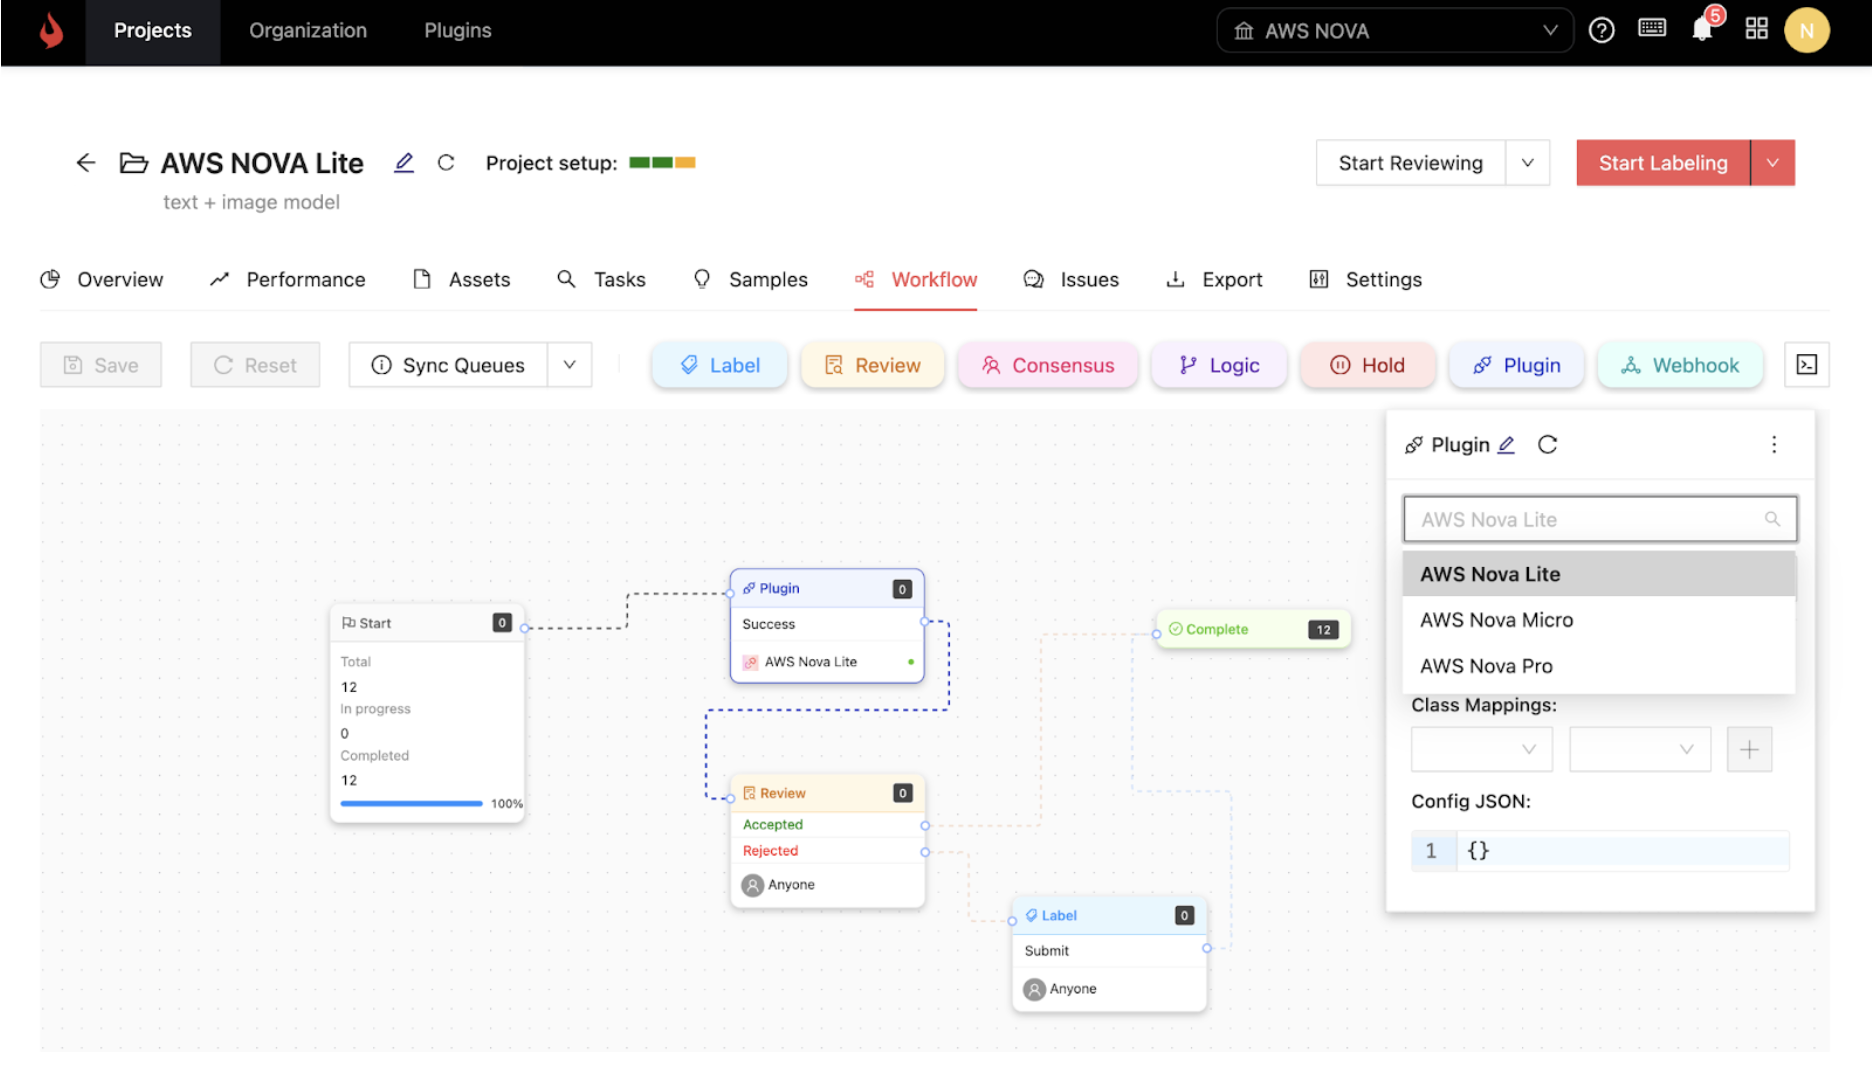
Task: Add a Label stage
Action: [x=720, y=365]
